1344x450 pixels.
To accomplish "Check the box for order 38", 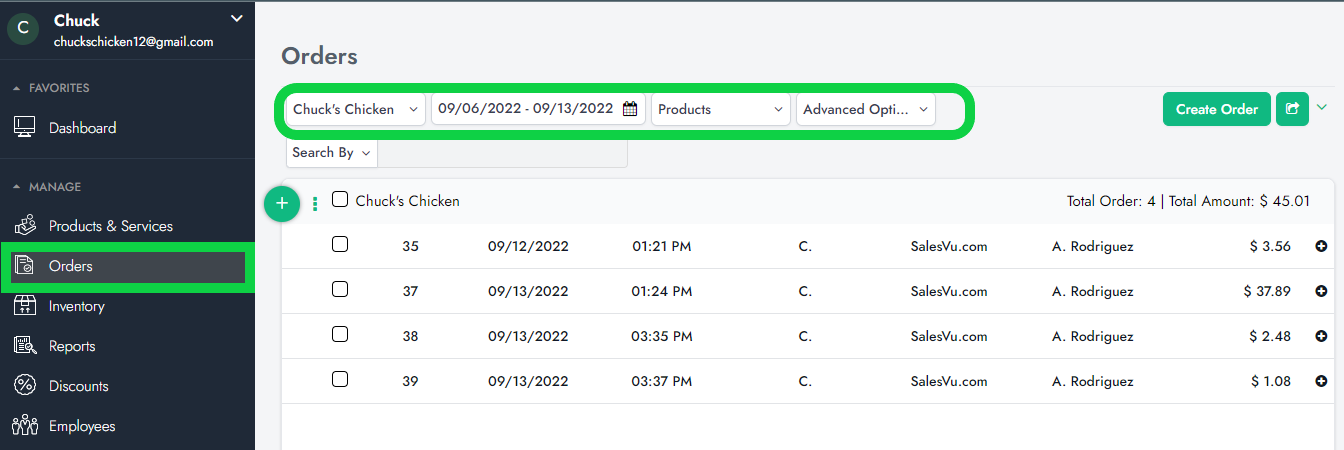I will coord(340,335).
